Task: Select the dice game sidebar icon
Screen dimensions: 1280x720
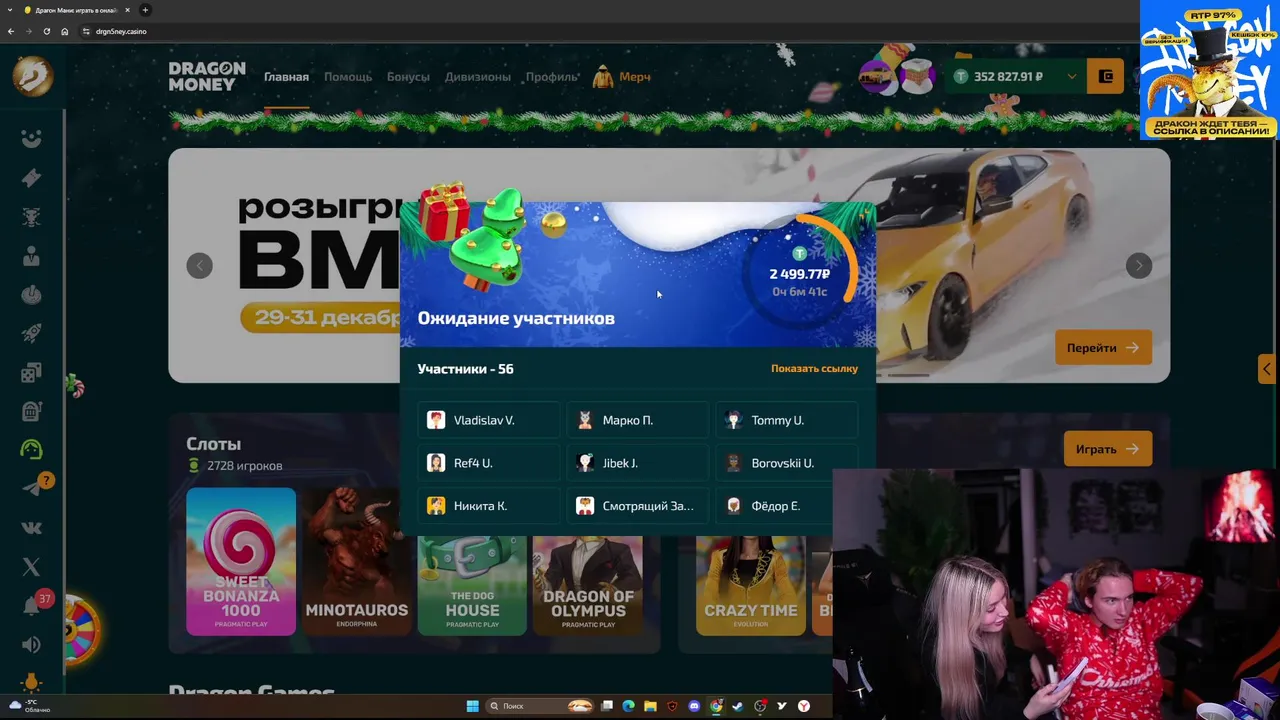Action: (x=31, y=373)
